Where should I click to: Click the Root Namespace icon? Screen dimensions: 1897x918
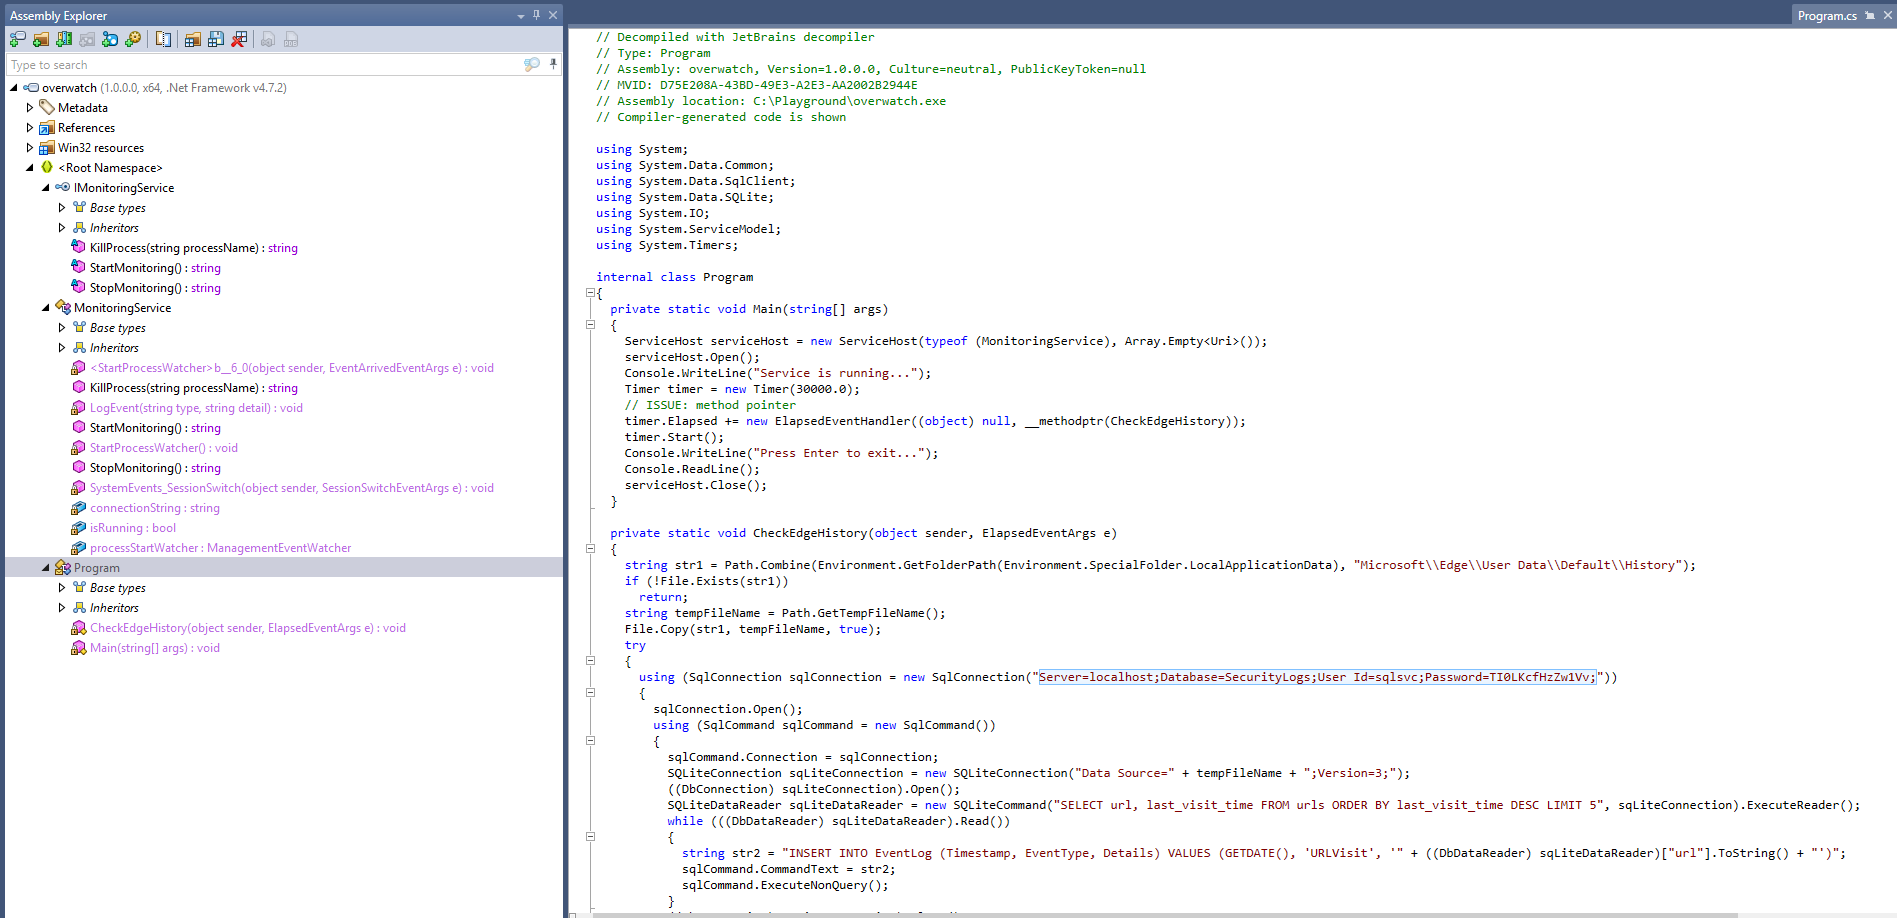pos(47,168)
